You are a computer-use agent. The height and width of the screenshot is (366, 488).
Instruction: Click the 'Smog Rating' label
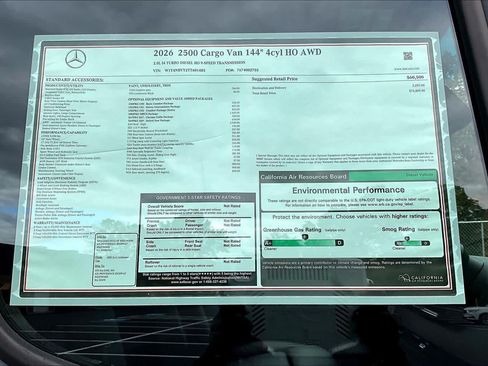tap(398, 229)
